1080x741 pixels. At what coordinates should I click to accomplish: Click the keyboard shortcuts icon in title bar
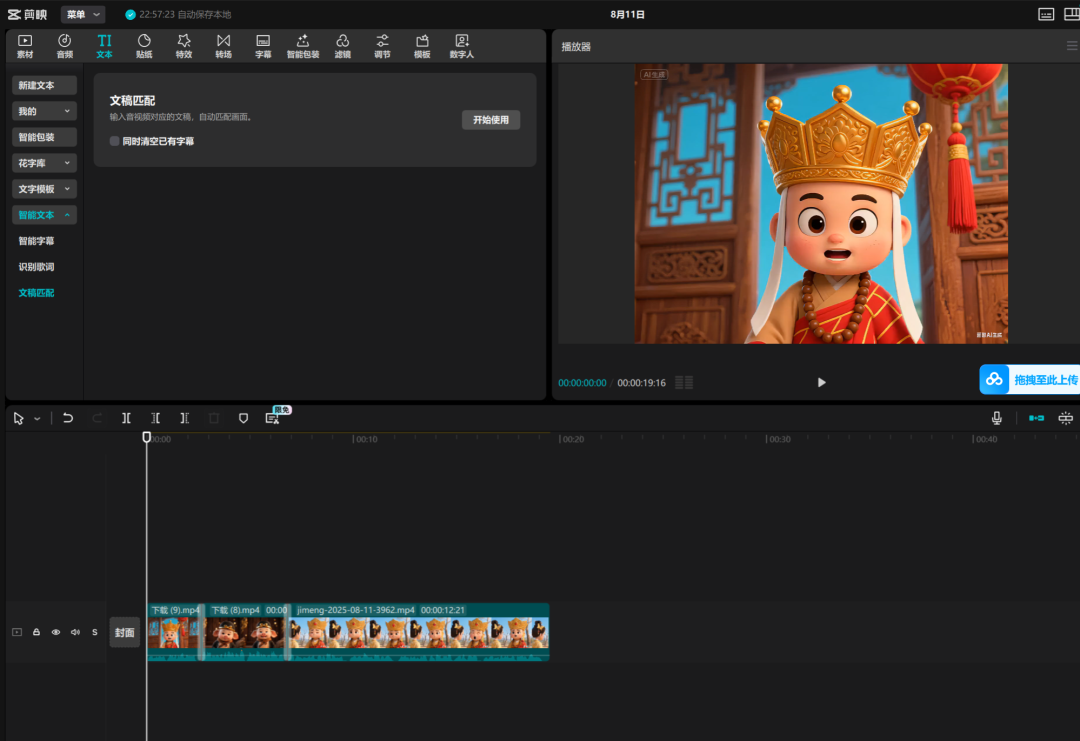[x=1046, y=14]
